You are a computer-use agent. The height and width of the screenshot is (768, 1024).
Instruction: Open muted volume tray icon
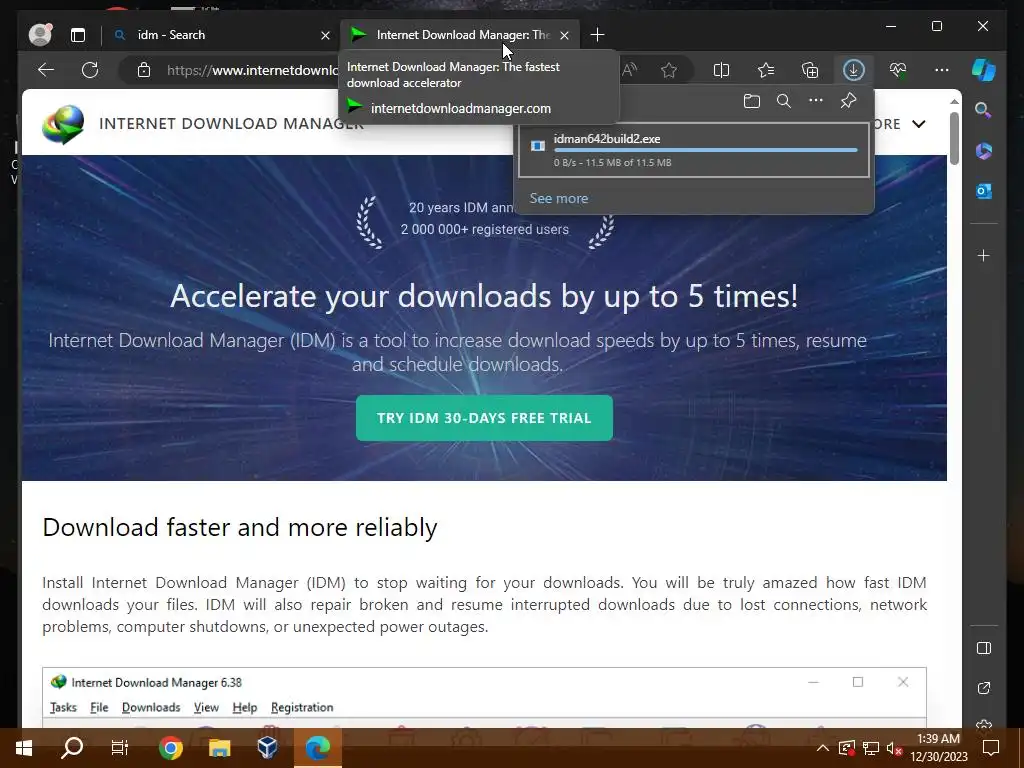coord(895,748)
